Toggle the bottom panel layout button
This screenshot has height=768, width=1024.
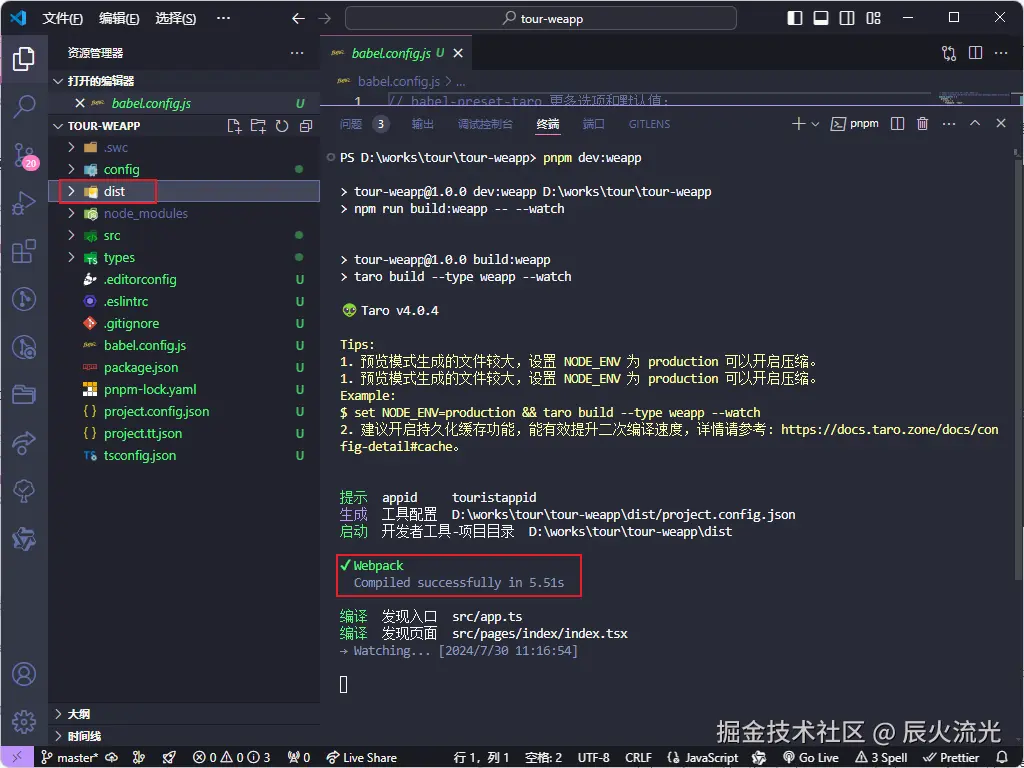(821, 18)
